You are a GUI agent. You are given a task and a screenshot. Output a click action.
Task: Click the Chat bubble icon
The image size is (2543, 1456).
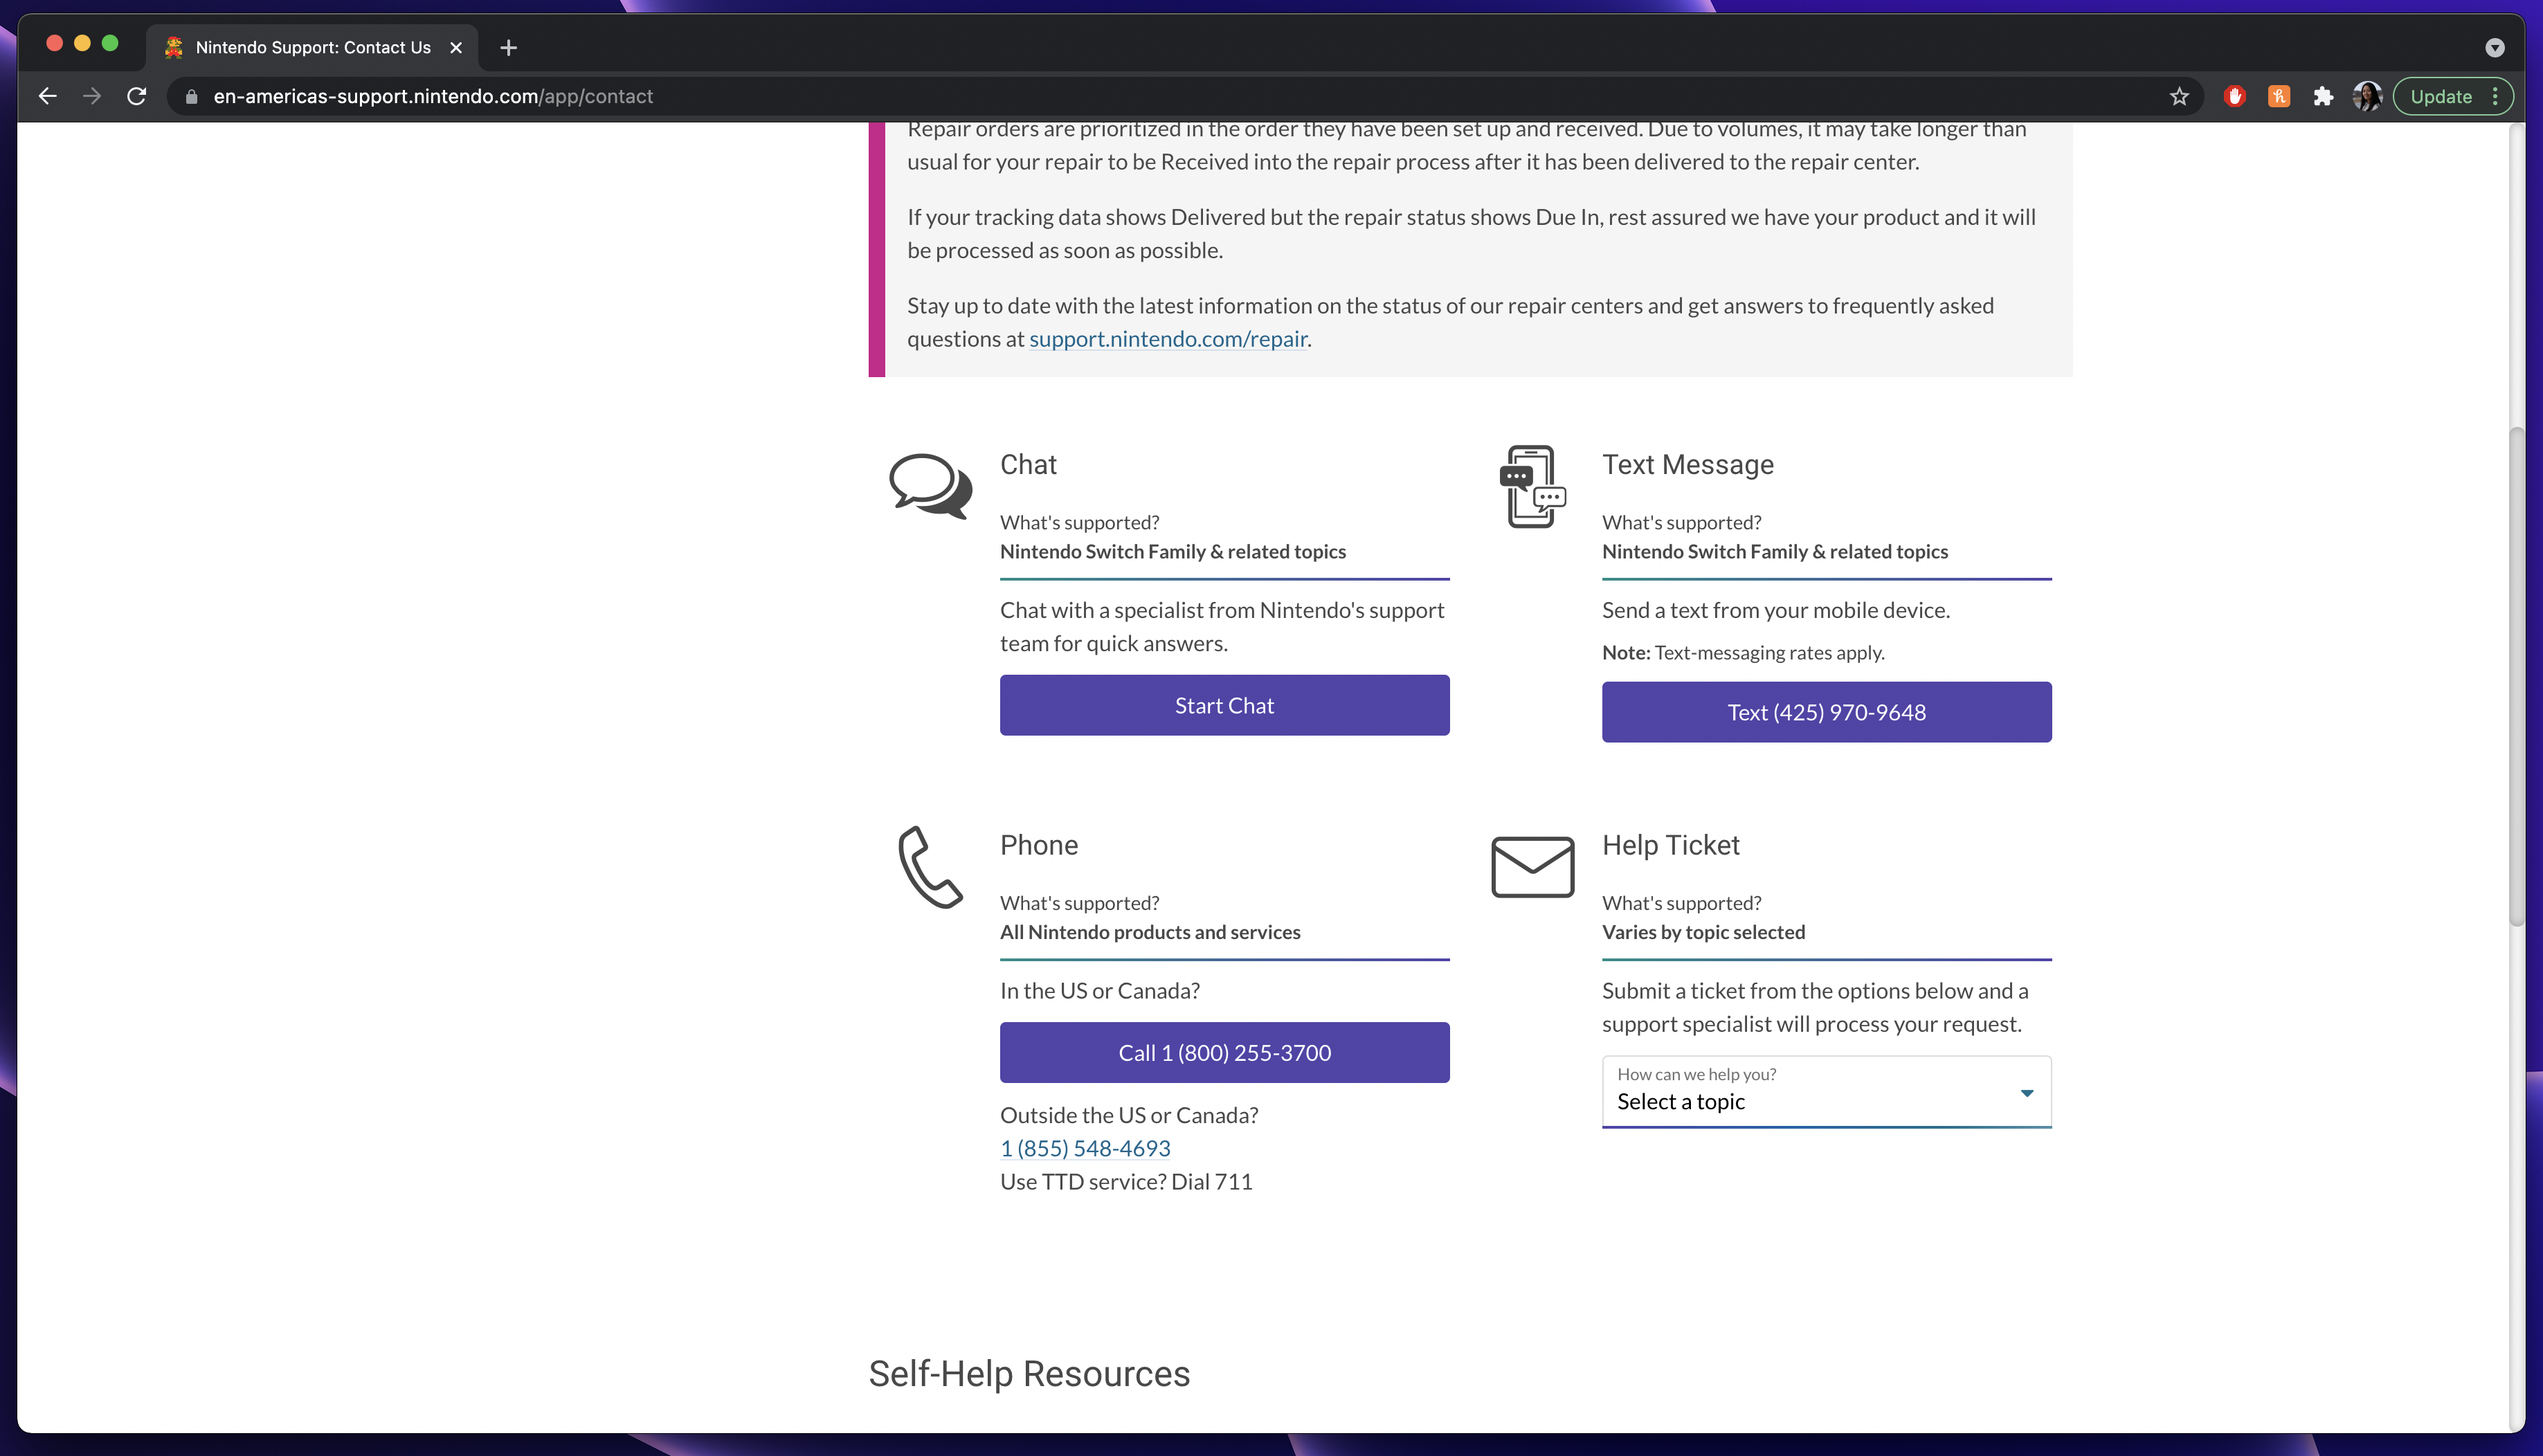coord(931,487)
